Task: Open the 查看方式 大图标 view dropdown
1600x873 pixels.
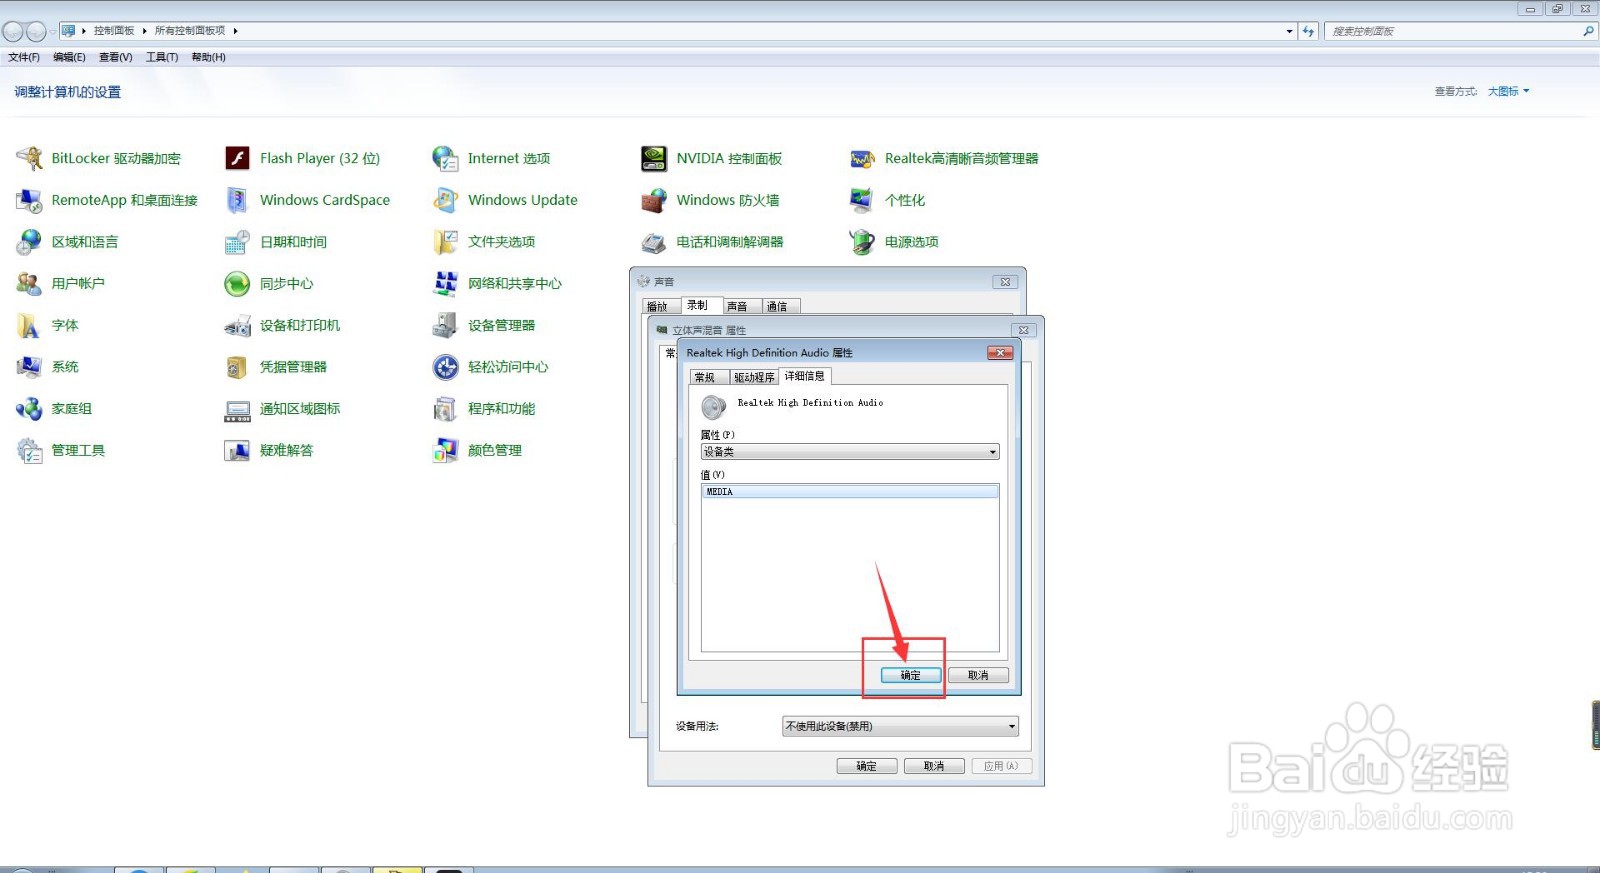Action: (x=1508, y=91)
